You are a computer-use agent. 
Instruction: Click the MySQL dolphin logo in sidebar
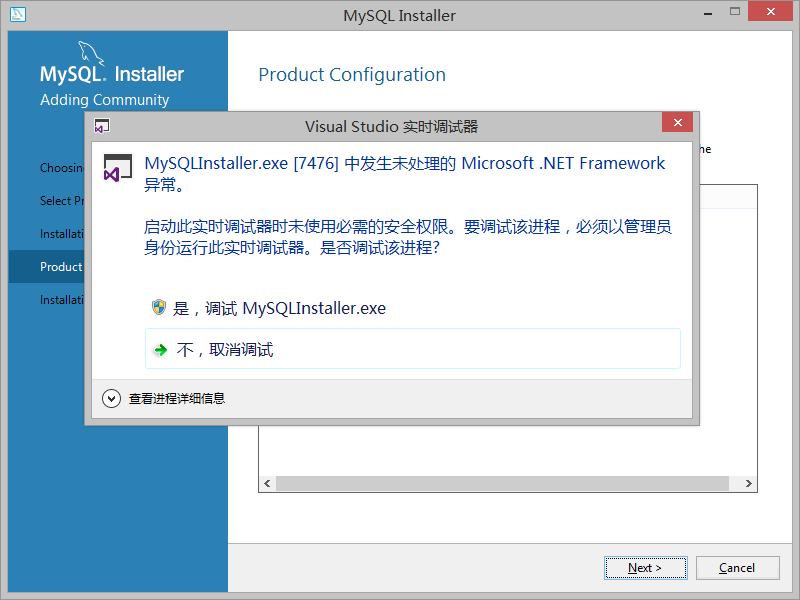pyautogui.click(x=91, y=54)
